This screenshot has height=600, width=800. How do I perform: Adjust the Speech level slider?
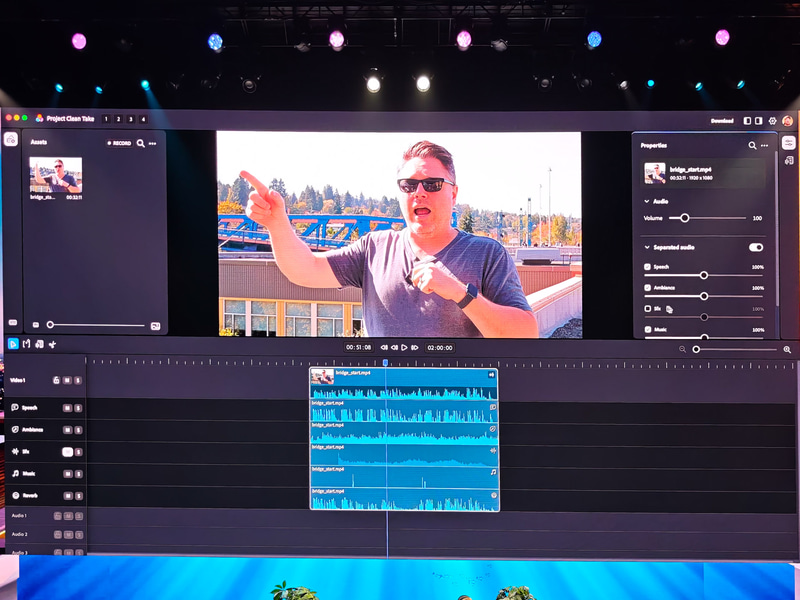[x=704, y=275]
